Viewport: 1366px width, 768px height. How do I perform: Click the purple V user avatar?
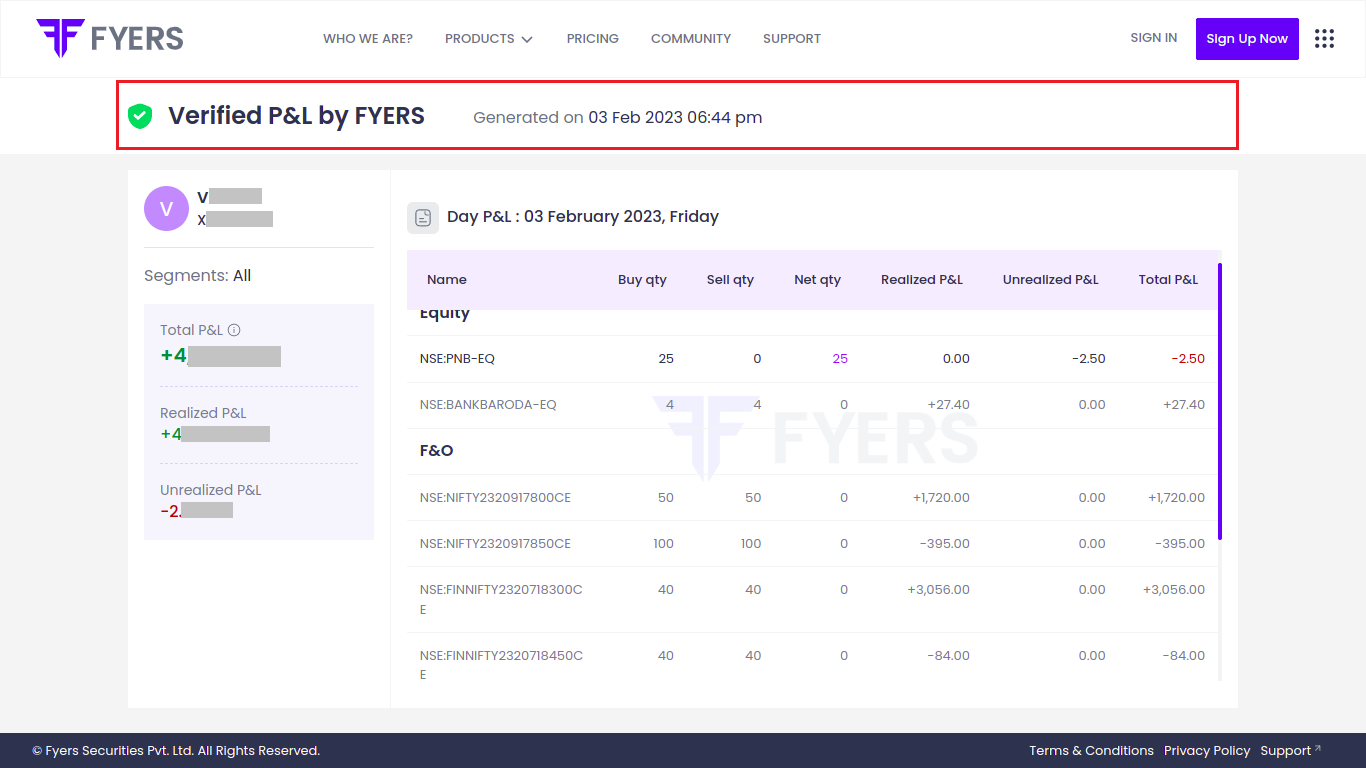(x=166, y=208)
